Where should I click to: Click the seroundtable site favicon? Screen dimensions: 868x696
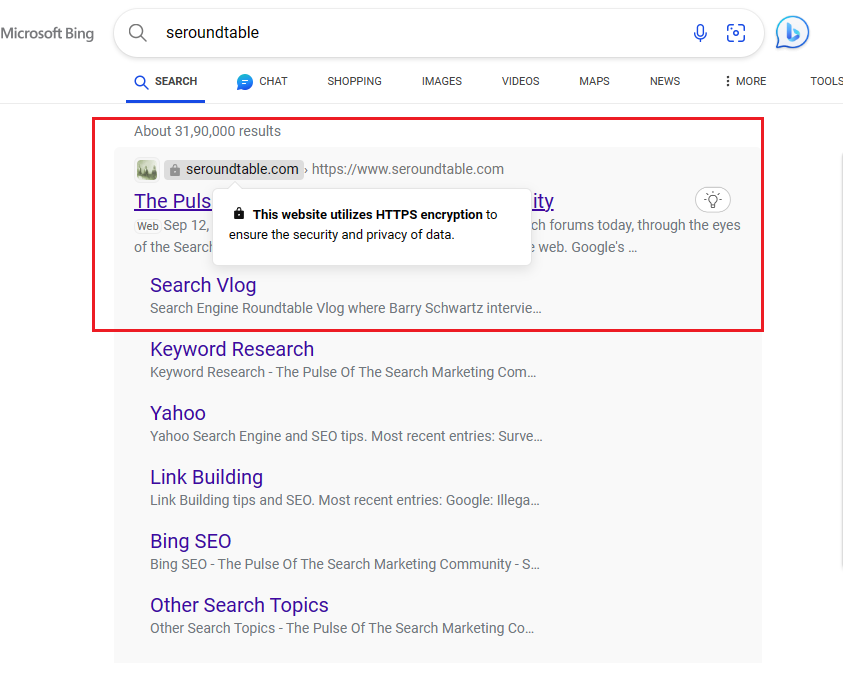(147, 169)
